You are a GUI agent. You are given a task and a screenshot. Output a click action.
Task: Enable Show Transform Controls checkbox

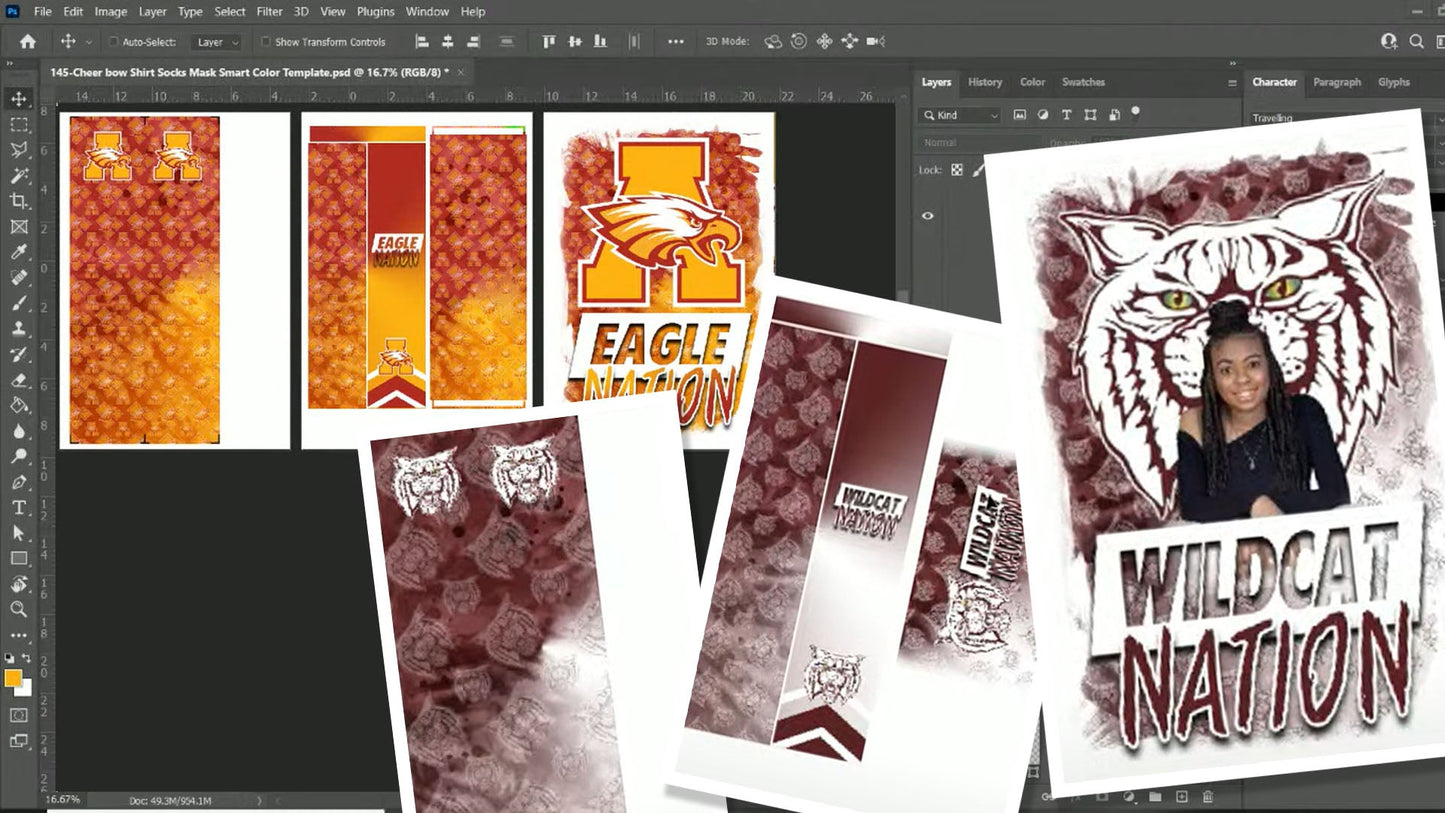click(x=266, y=42)
